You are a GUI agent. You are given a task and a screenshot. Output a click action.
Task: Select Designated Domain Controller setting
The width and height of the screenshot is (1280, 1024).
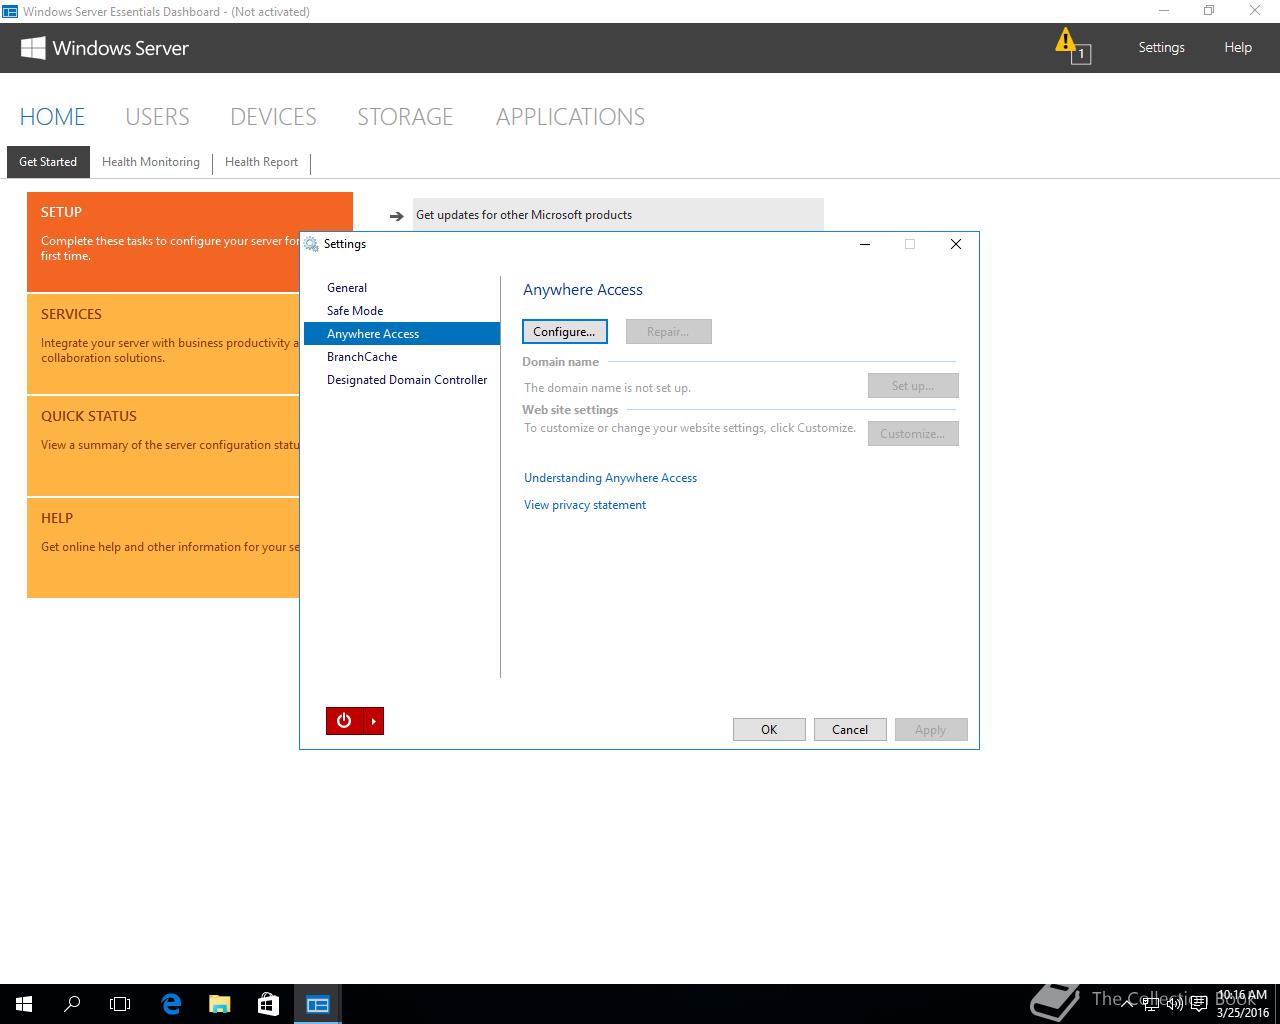402,380
